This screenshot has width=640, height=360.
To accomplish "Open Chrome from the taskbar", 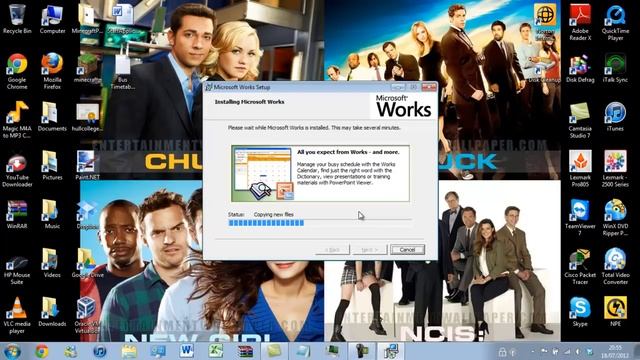I will click(42, 351).
